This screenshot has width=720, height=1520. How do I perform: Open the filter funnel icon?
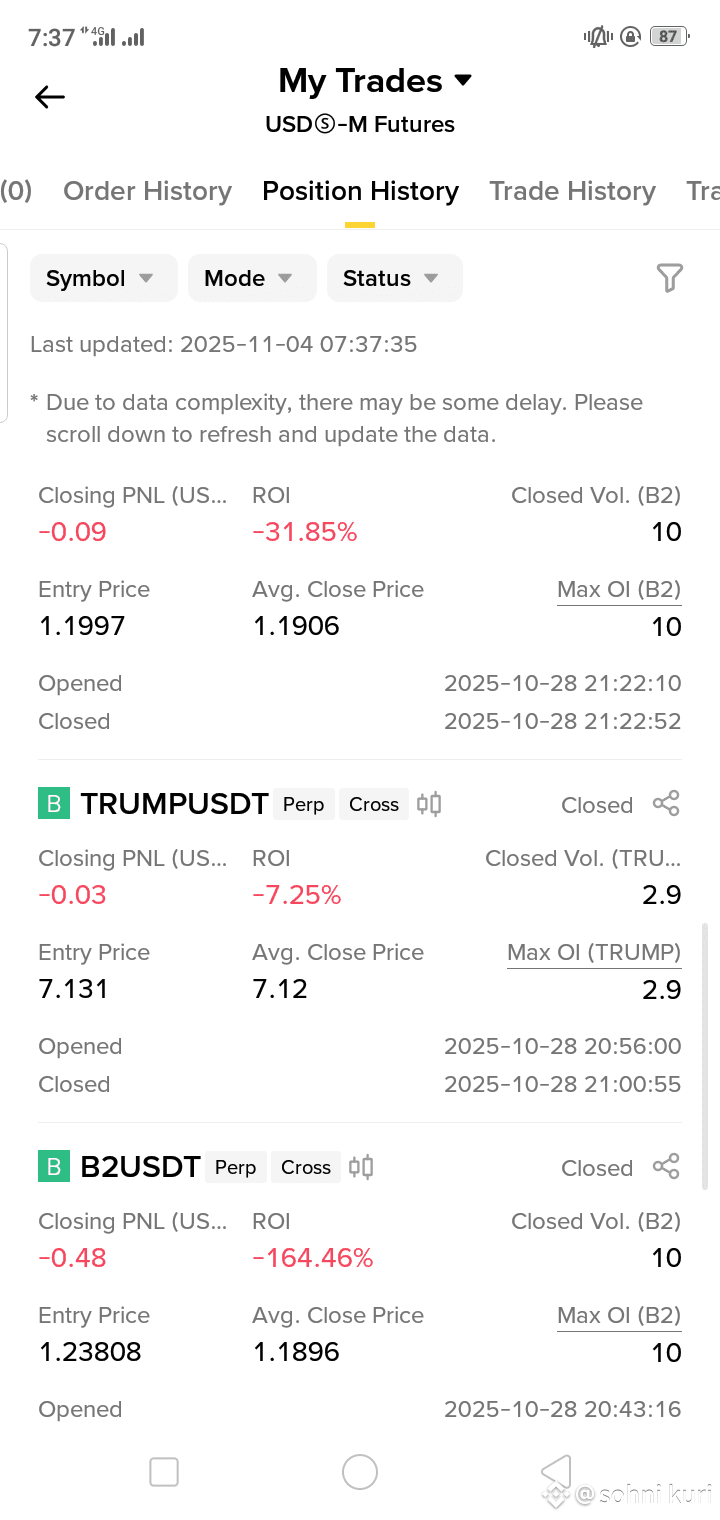(669, 278)
